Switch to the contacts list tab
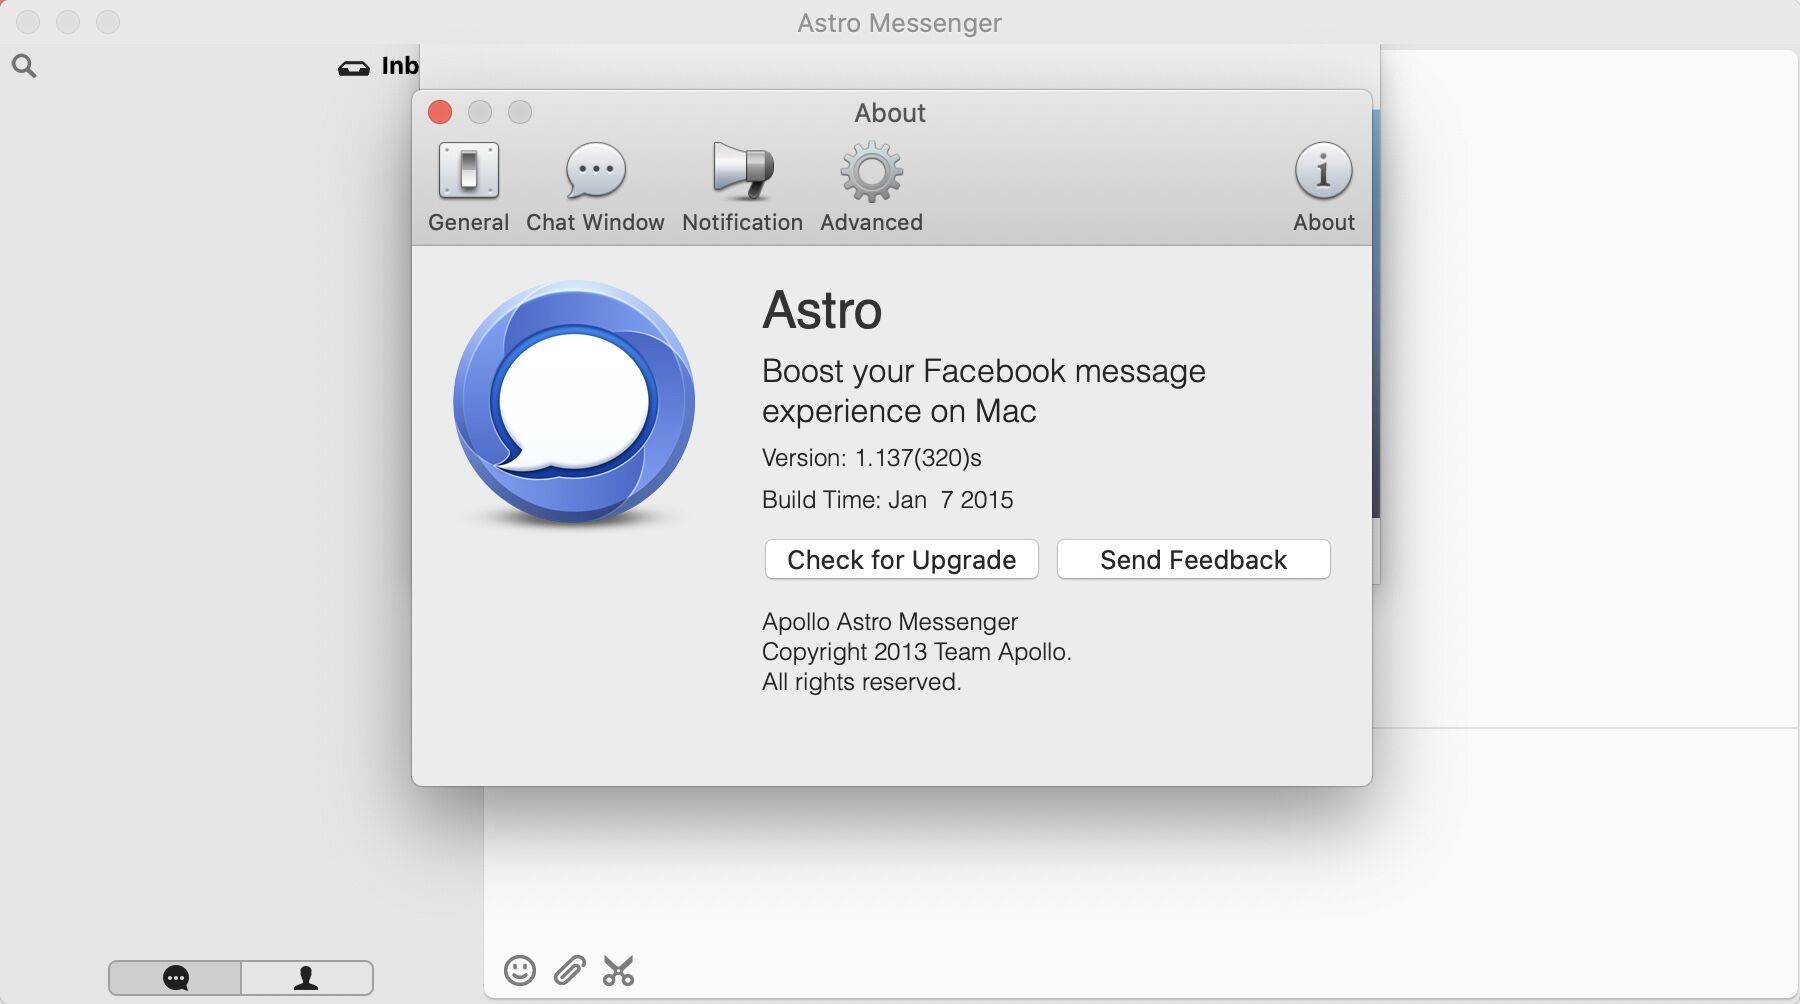 click(307, 977)
